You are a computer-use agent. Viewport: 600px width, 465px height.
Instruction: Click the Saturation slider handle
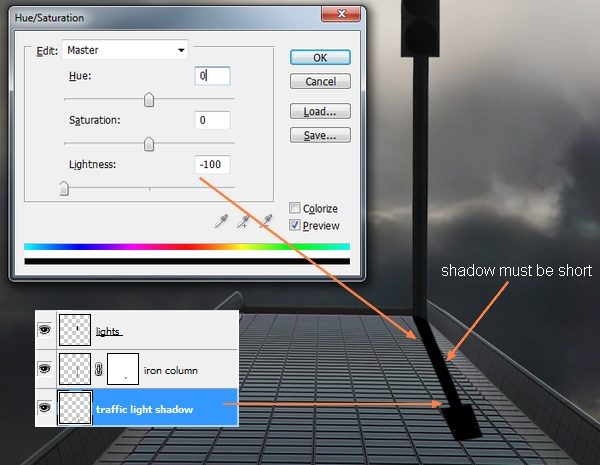(149, 144)
